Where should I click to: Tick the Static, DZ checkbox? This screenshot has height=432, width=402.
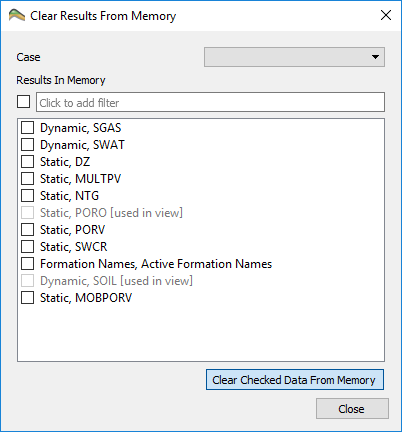point(27,162)
